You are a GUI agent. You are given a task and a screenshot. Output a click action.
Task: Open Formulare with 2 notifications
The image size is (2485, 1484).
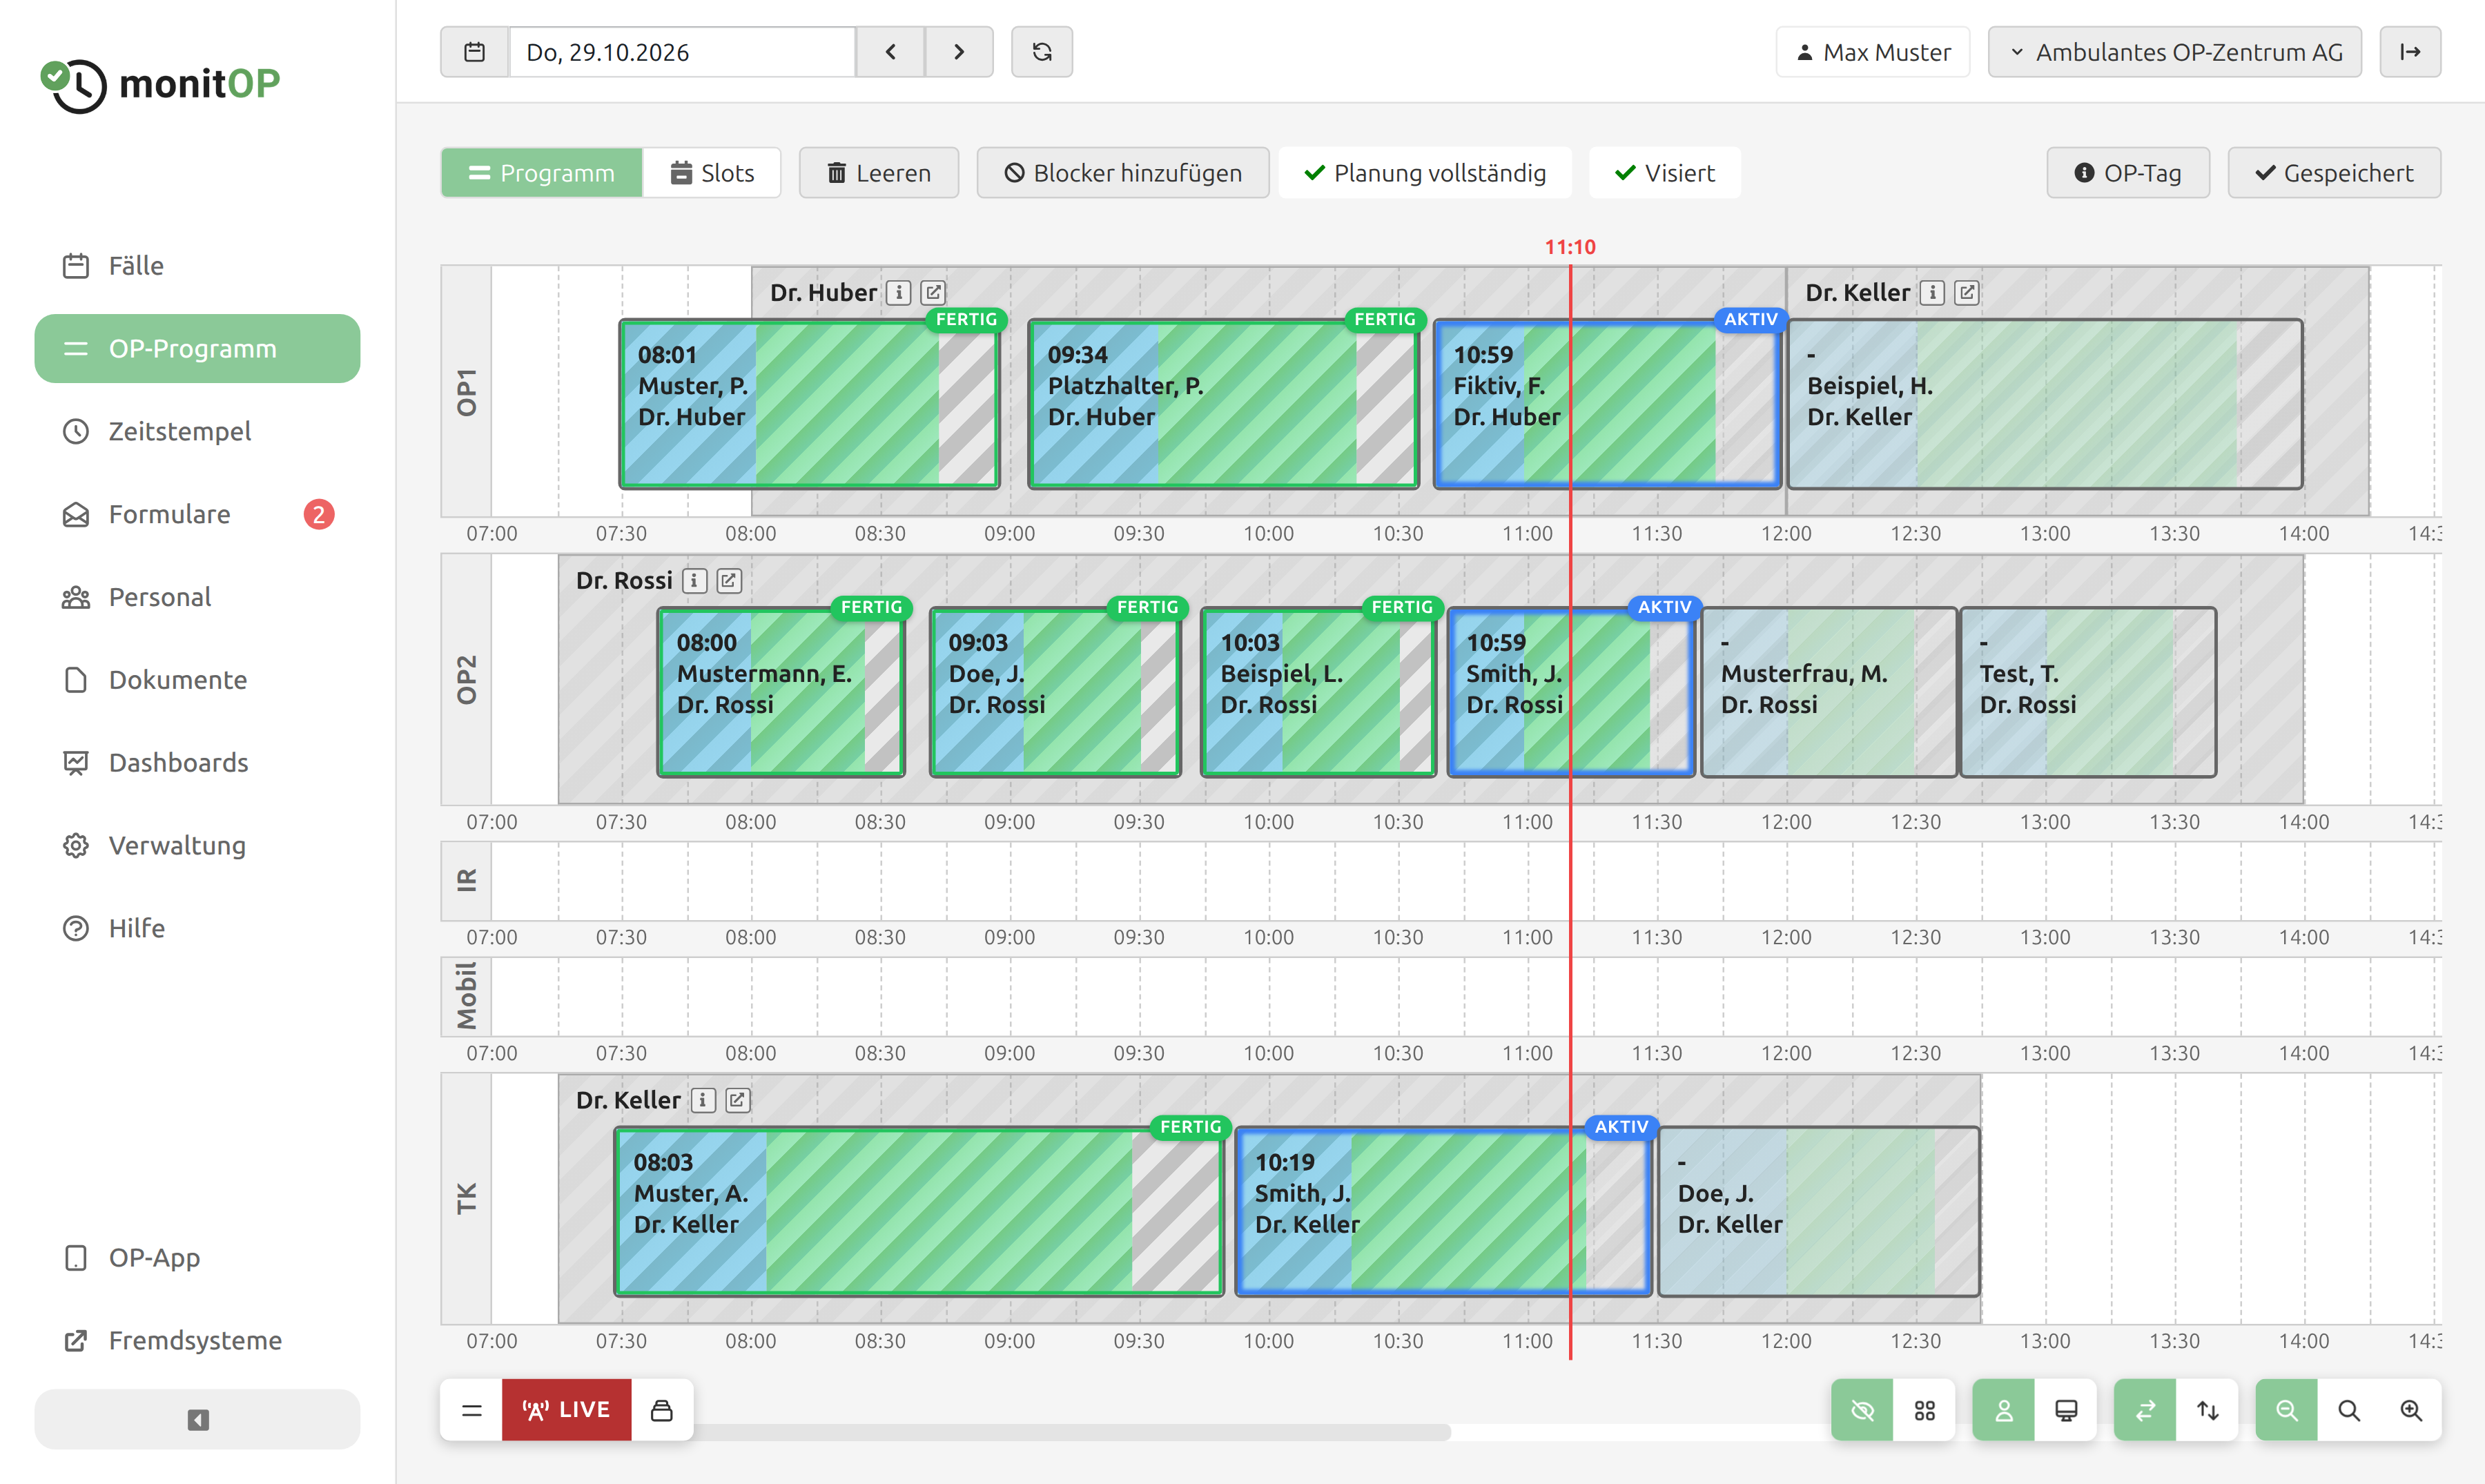(x=198, y=514)
